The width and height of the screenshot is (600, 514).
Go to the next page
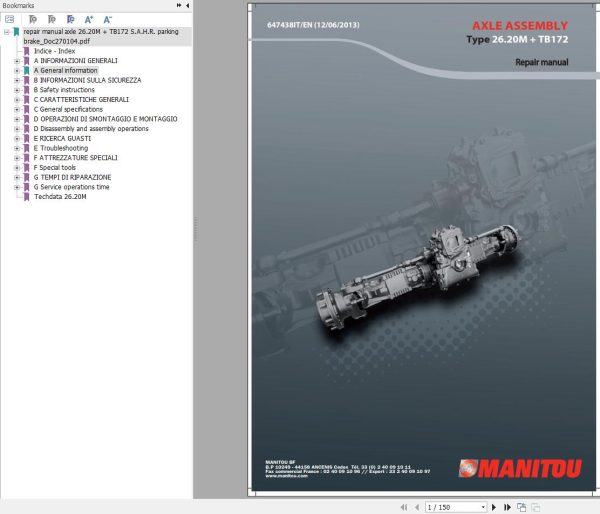(494, 507)
